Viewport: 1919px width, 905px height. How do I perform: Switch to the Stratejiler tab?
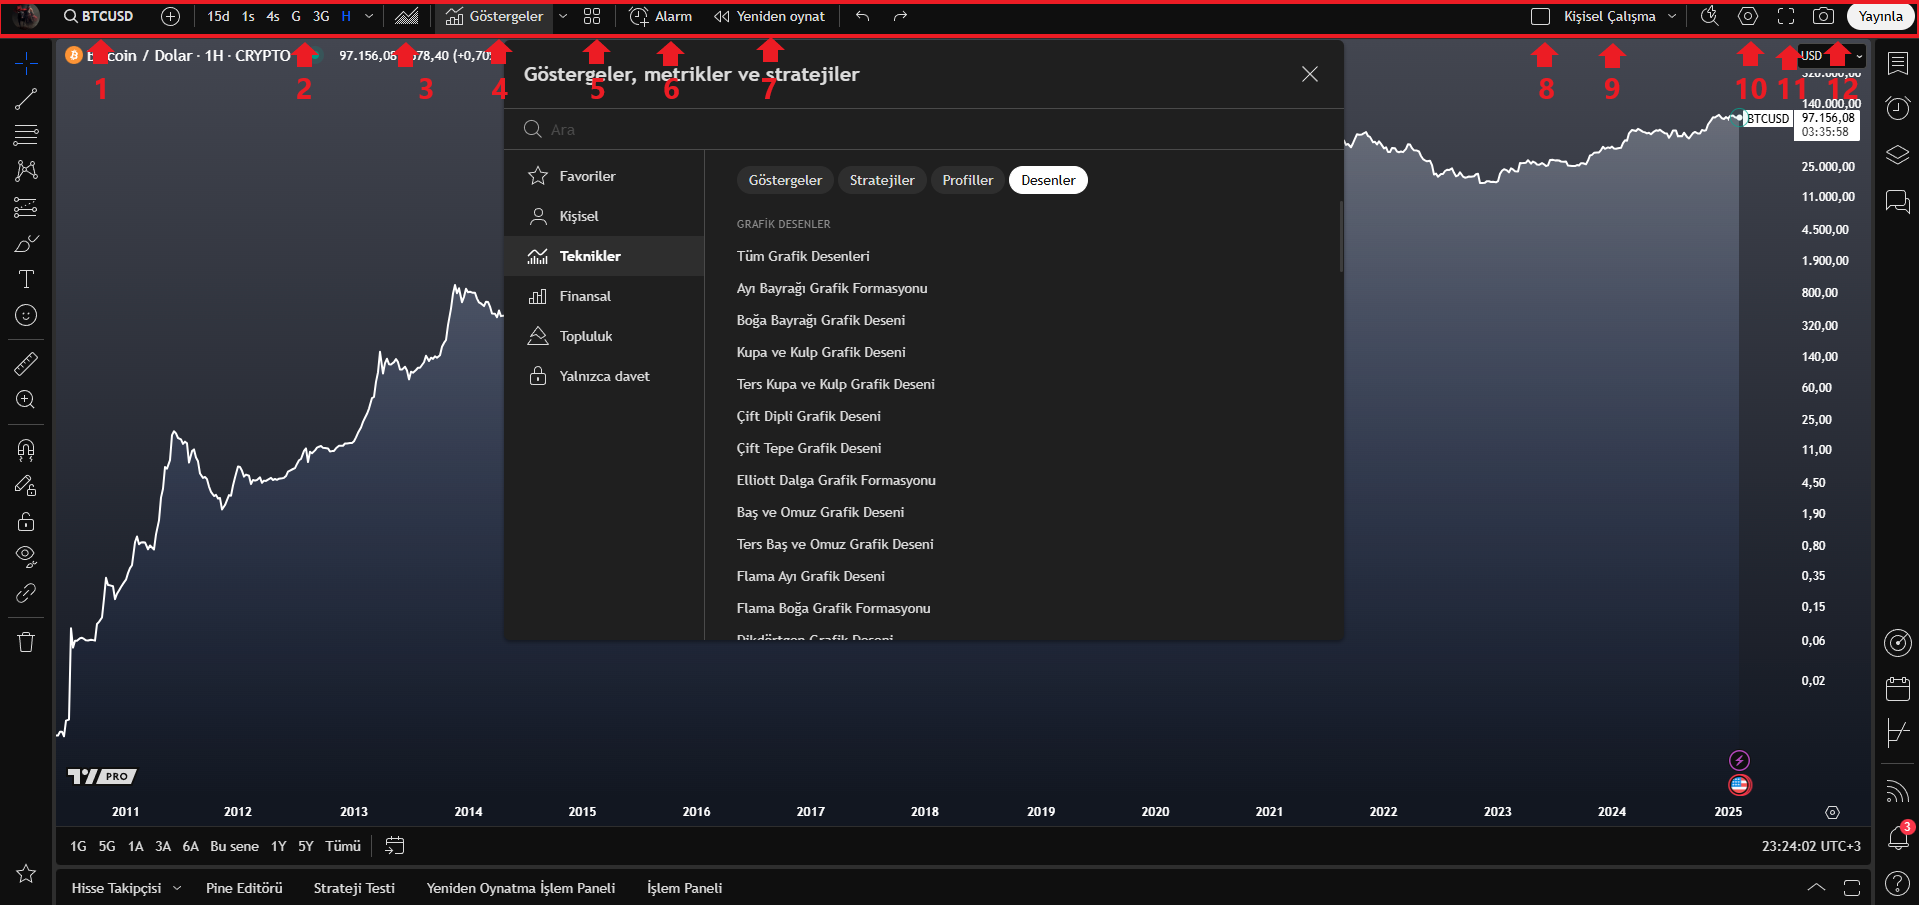882,180
